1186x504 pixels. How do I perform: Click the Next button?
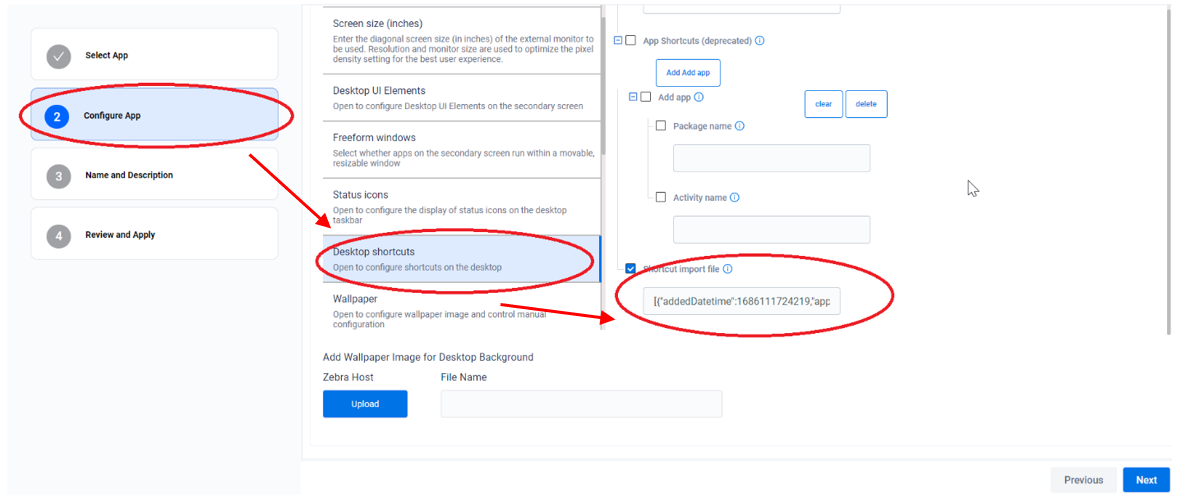pyautogui.click(x=1146, y=480)
